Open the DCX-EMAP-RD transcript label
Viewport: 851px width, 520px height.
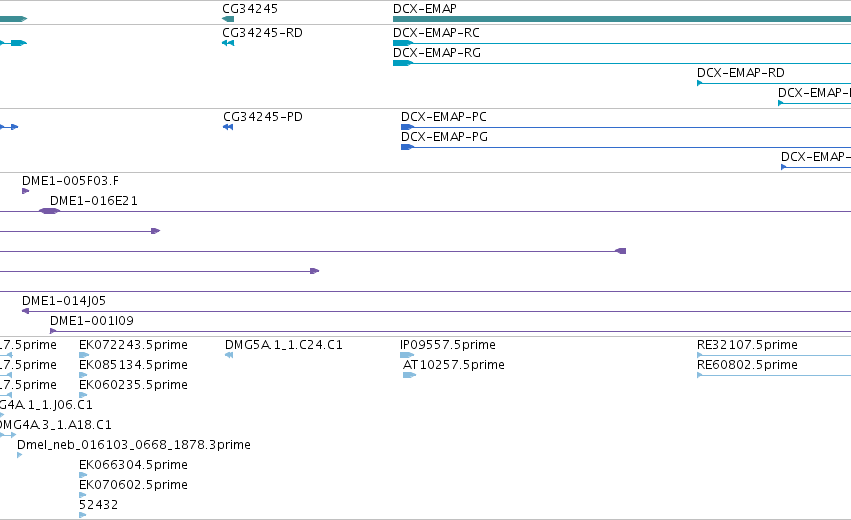(741, 73)
